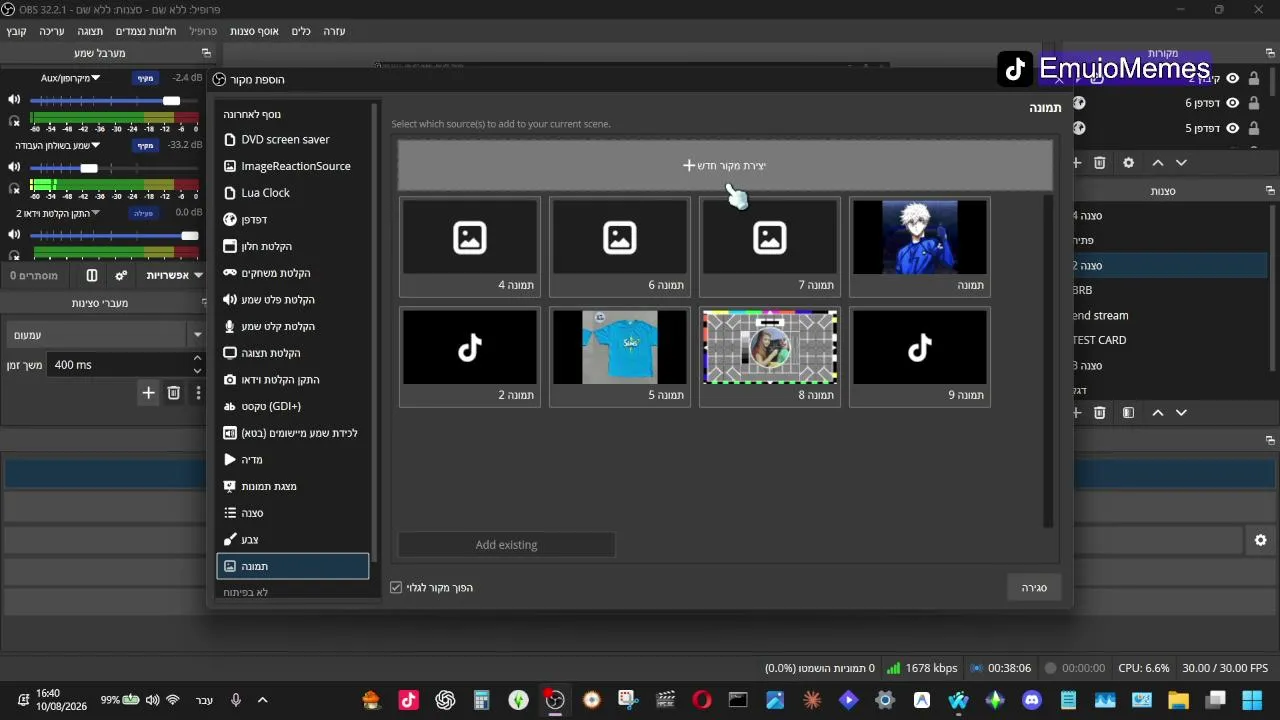Screen dimensions: 1280x720
Task: Open מיקרופון/Aux channel name dropdown
Action: pos(71,78)
